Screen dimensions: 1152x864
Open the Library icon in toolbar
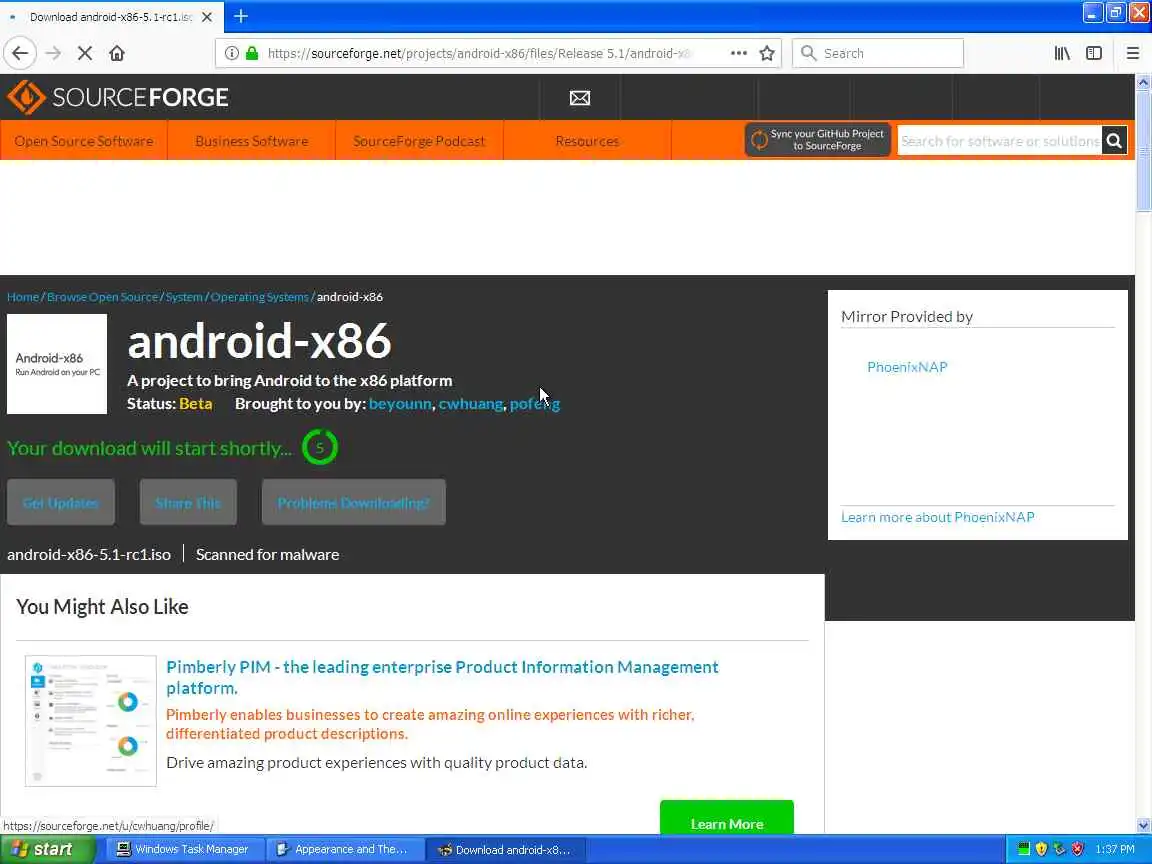pos(1062,53)
